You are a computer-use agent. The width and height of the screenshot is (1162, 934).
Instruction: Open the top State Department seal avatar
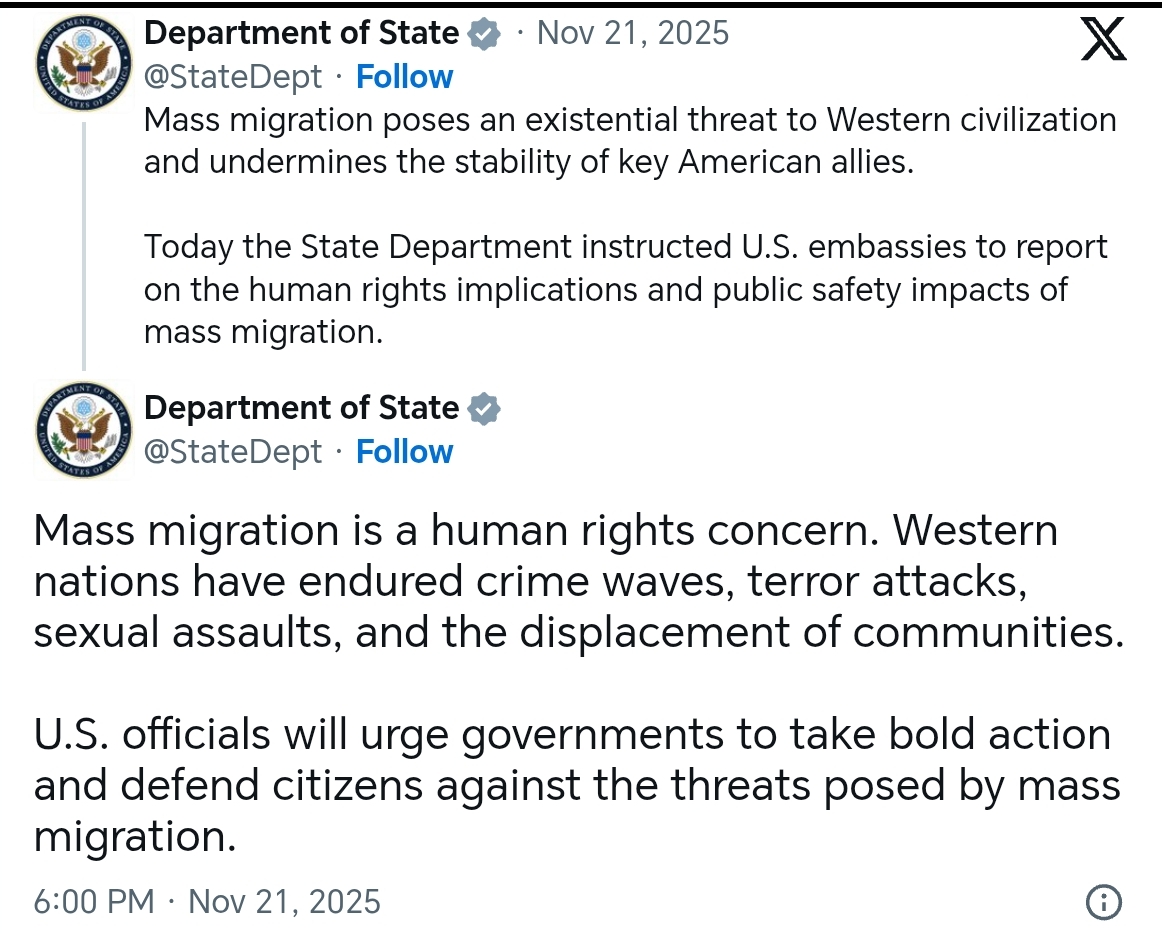[83, 62]
